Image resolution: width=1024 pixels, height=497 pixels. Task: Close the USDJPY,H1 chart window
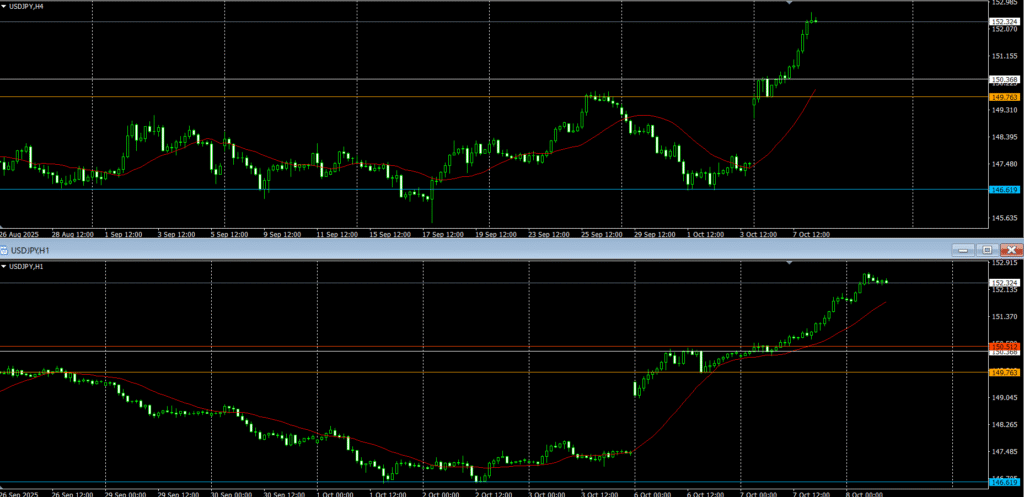point(1011,249)
